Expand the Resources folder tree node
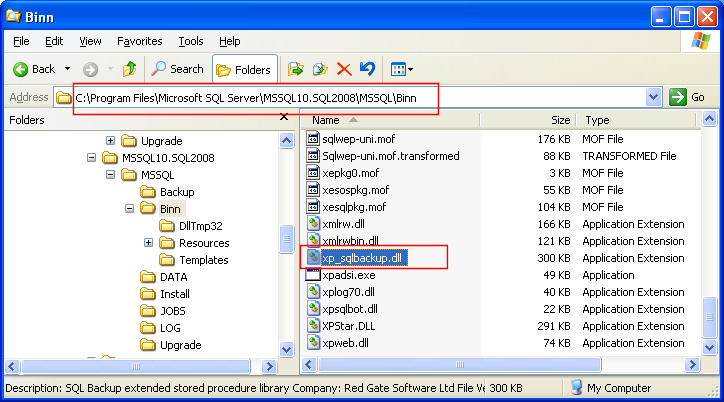 click(149, 243)
